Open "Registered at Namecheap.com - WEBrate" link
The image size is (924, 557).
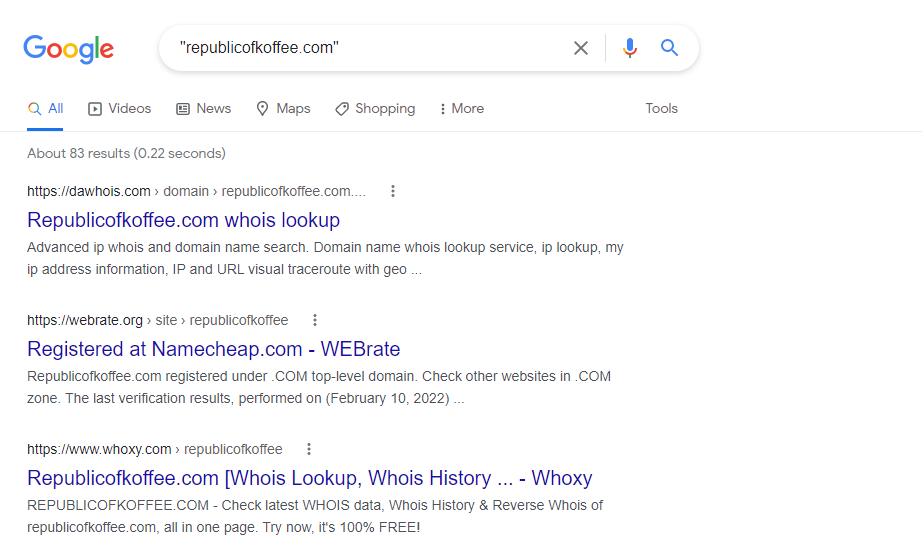click(x=213, y=349)
